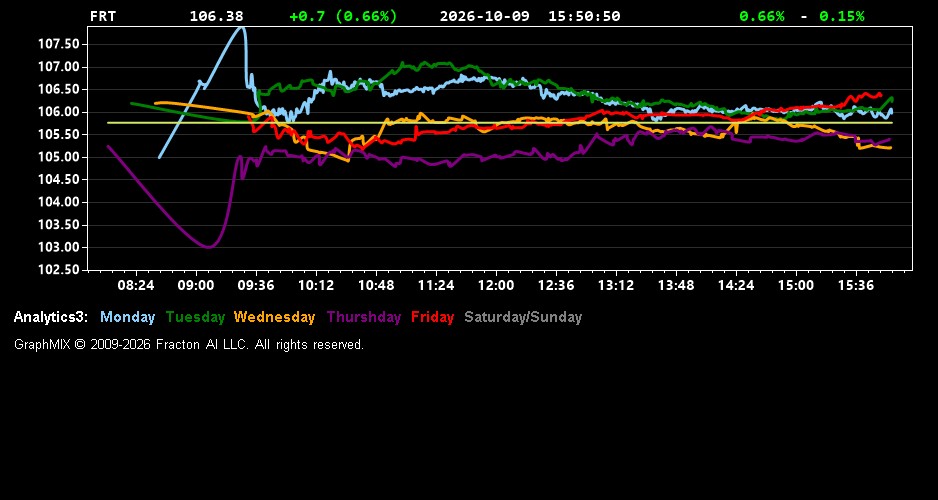Click the +0.7 (0.66%) change value
938x500 pixels.
click(x=343, y=16)
